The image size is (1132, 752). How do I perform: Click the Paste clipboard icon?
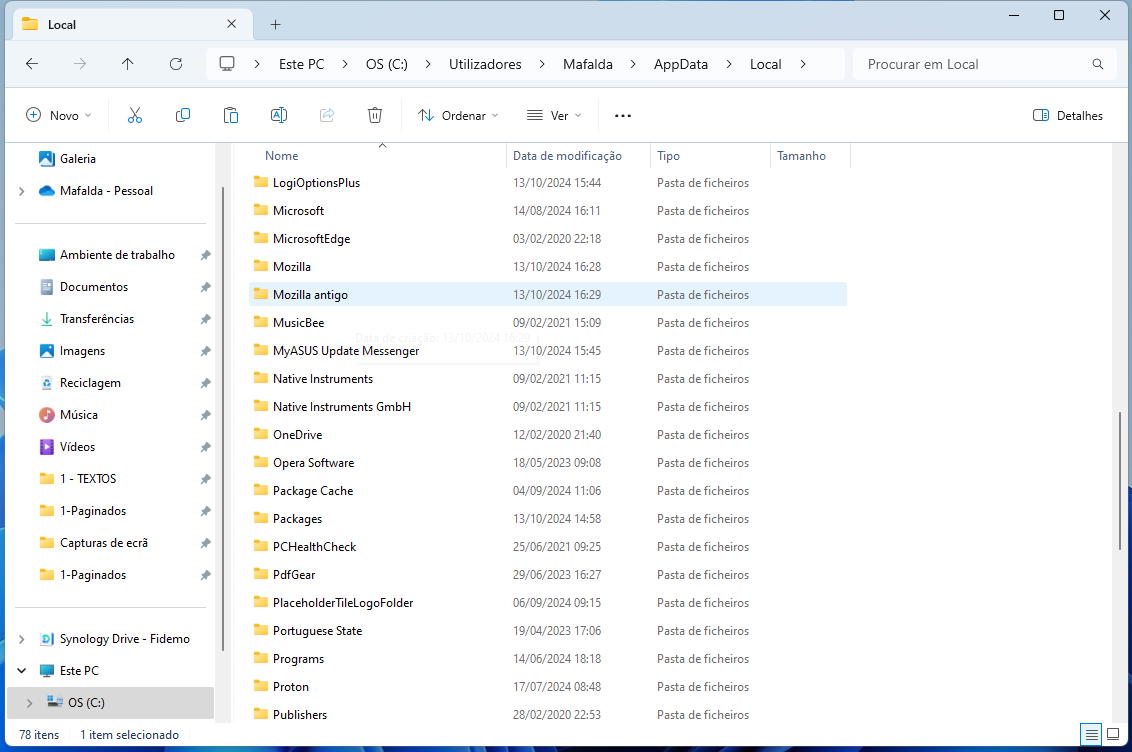point(231,115)
